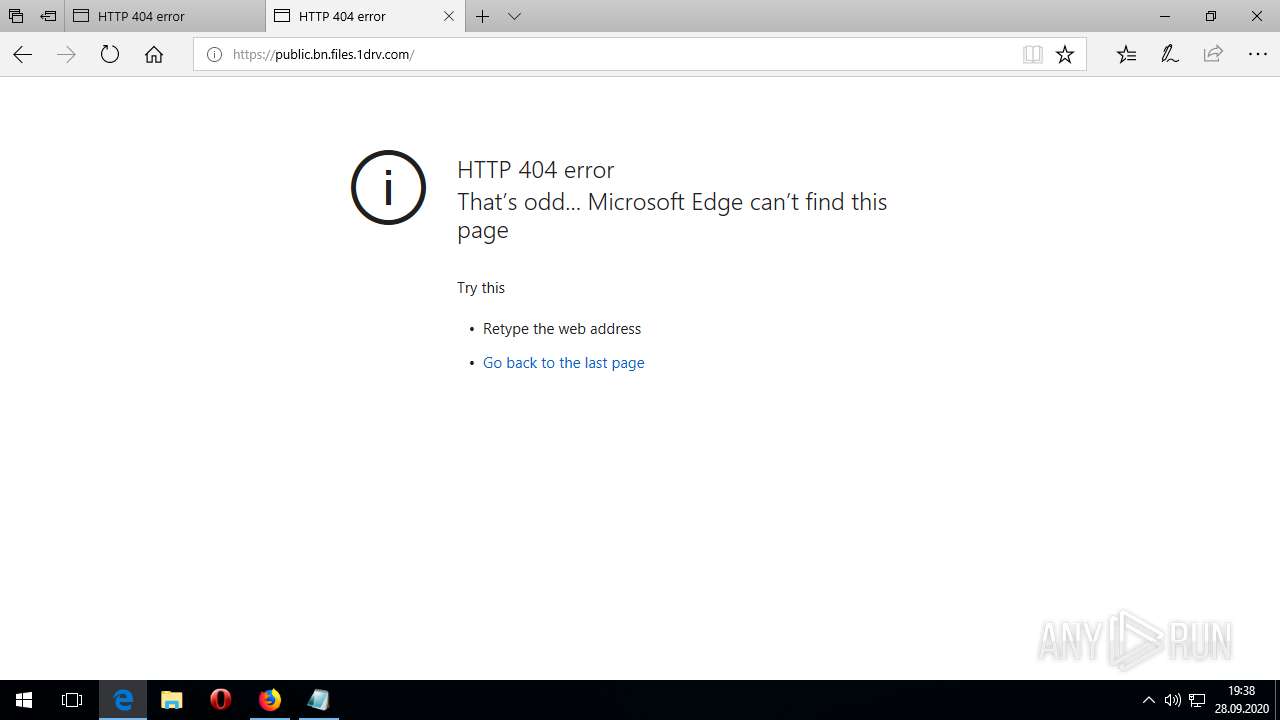
Task: Set these tabs aside
Action: (x=48, y=16)
